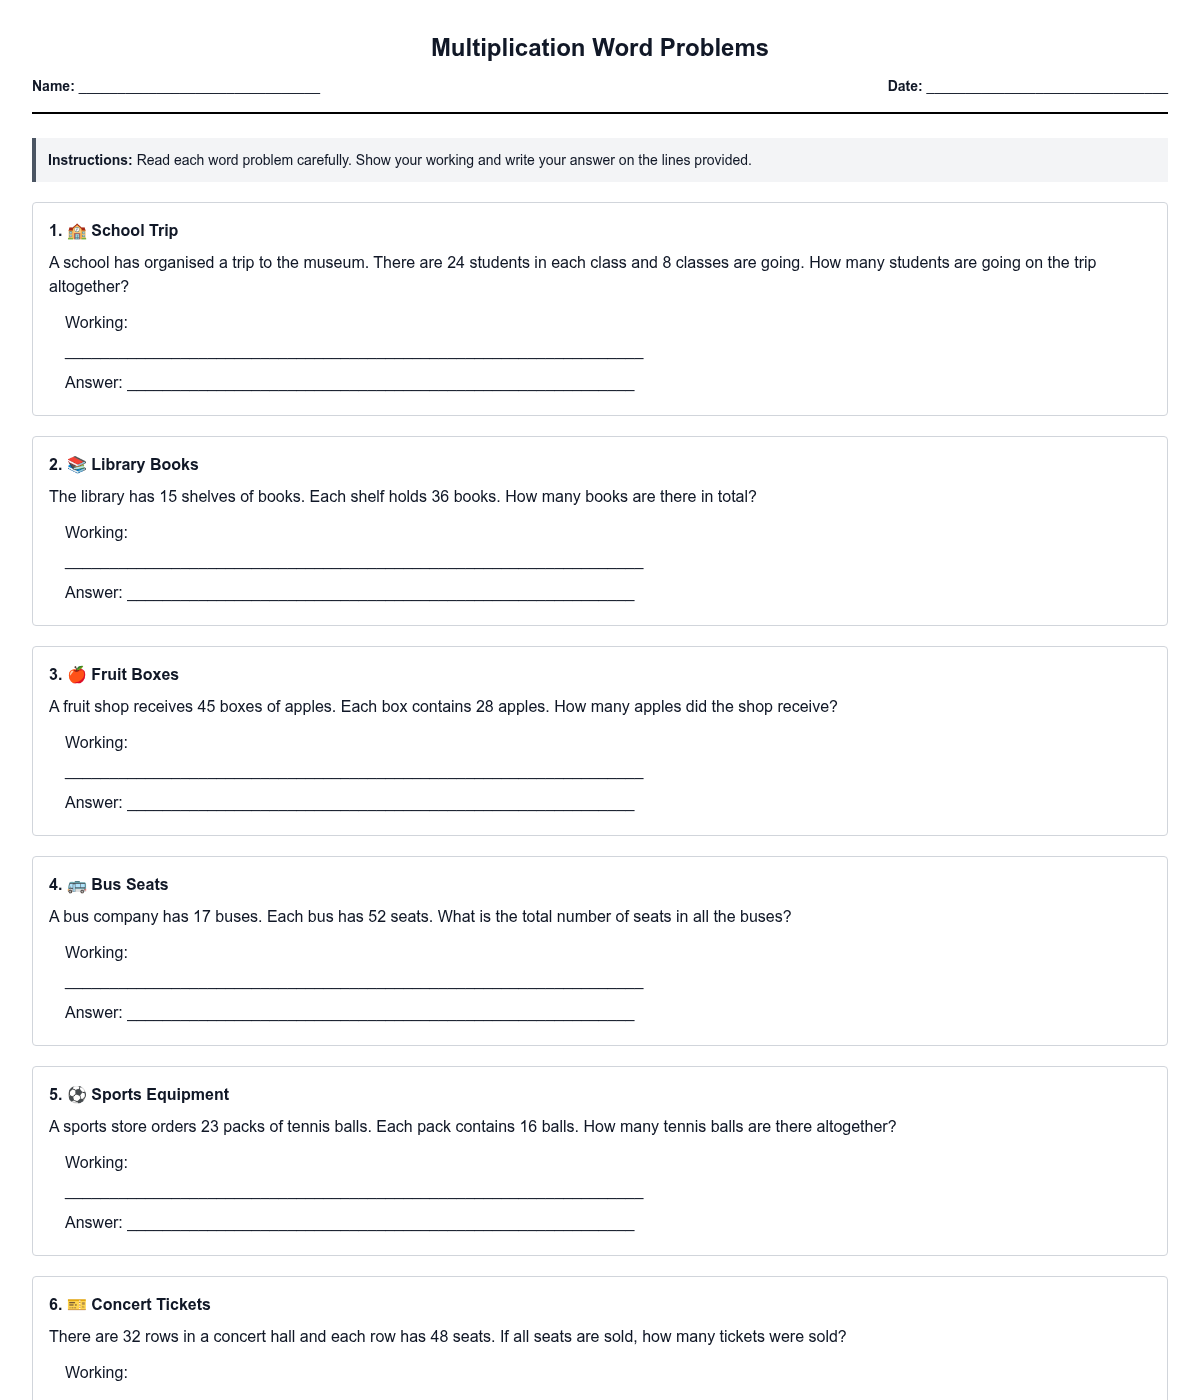The image size is (1200, 1400).
Task: Click the bold Instructions label
Action: pyautogui.click(x=90, y=160)
